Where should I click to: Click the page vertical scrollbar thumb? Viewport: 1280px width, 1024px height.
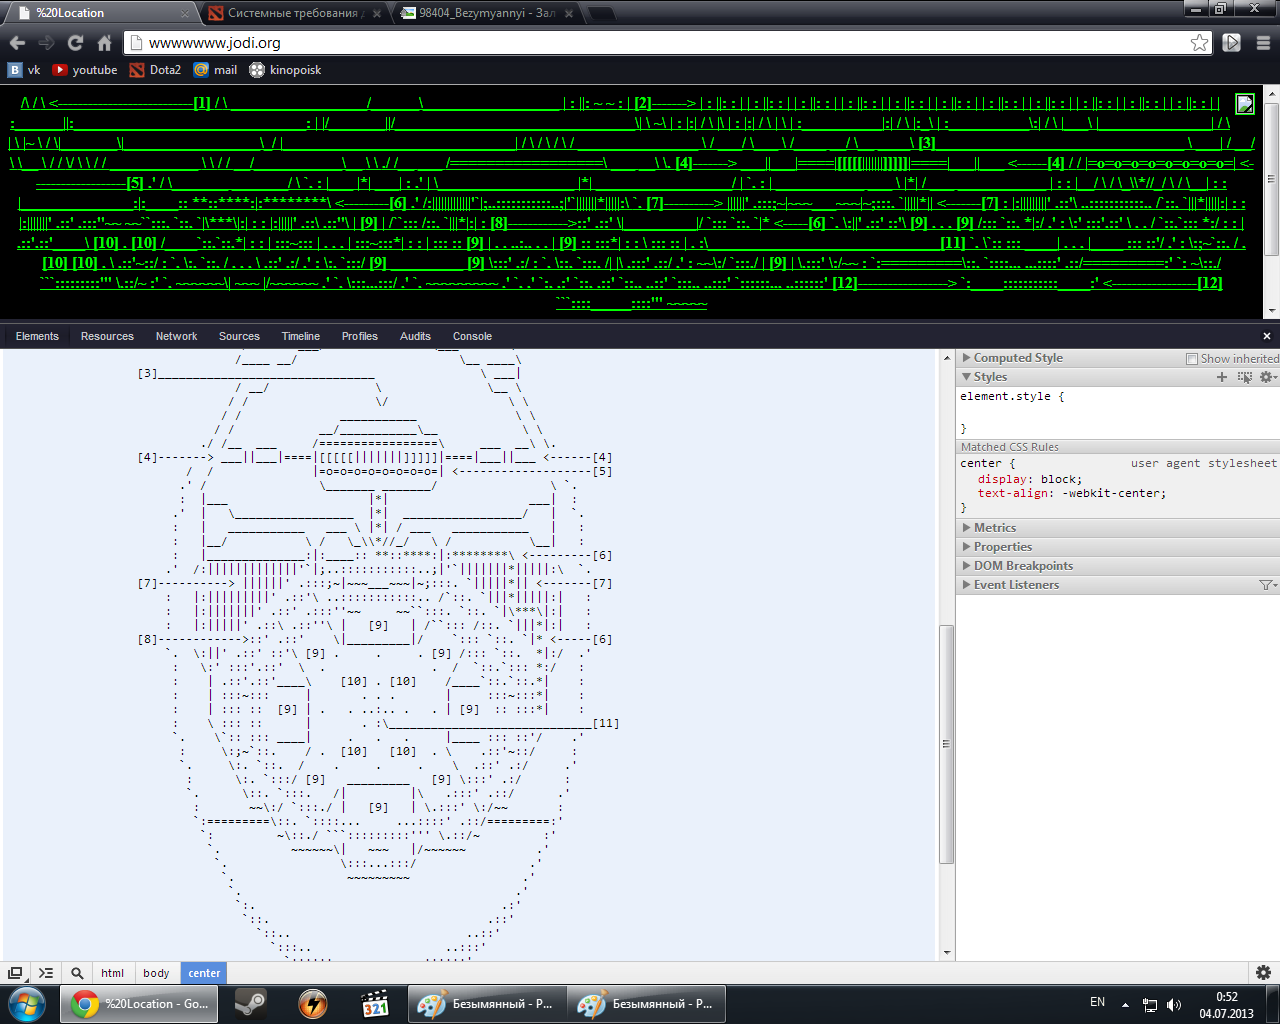[1271, 178]
